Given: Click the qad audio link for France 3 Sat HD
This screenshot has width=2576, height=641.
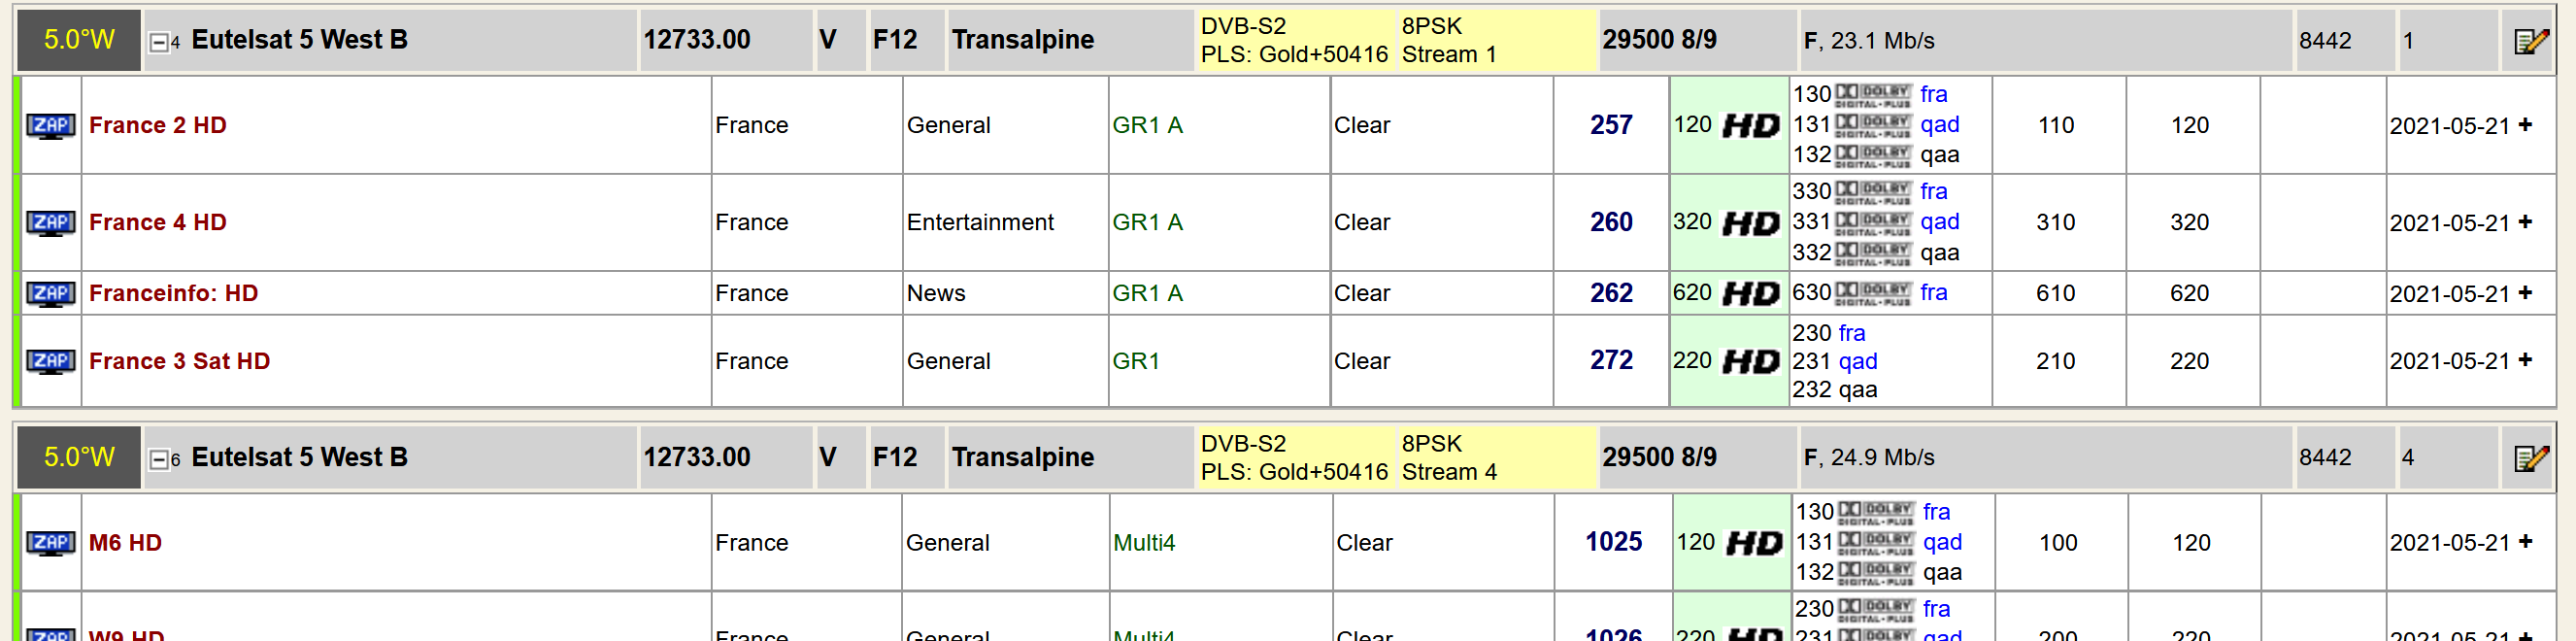Looking at the screenshot, I should pyautogui.click(x=1858, y=362).
